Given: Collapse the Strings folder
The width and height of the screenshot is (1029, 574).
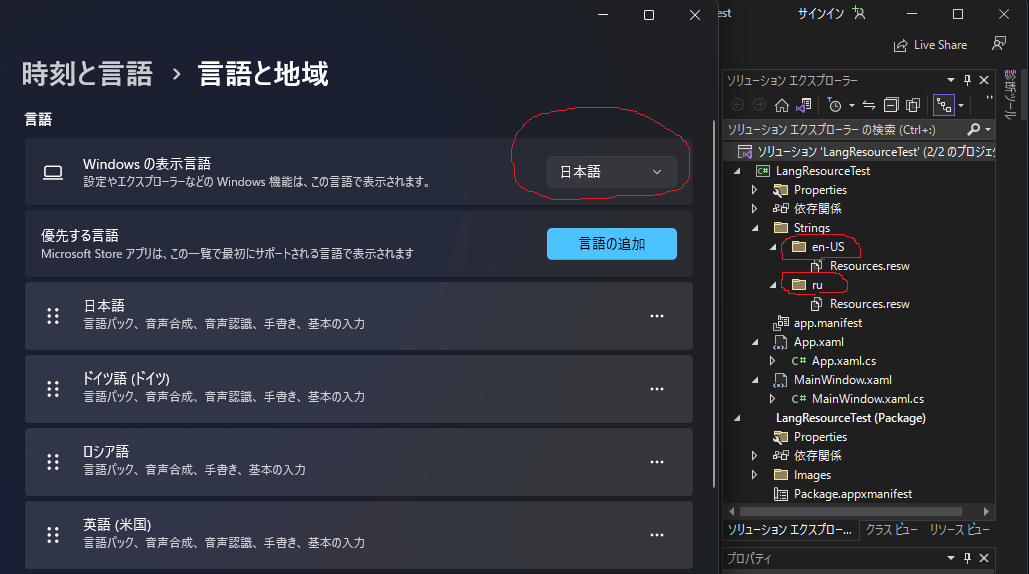Looking at the screenshot, I should click(755, 228).
